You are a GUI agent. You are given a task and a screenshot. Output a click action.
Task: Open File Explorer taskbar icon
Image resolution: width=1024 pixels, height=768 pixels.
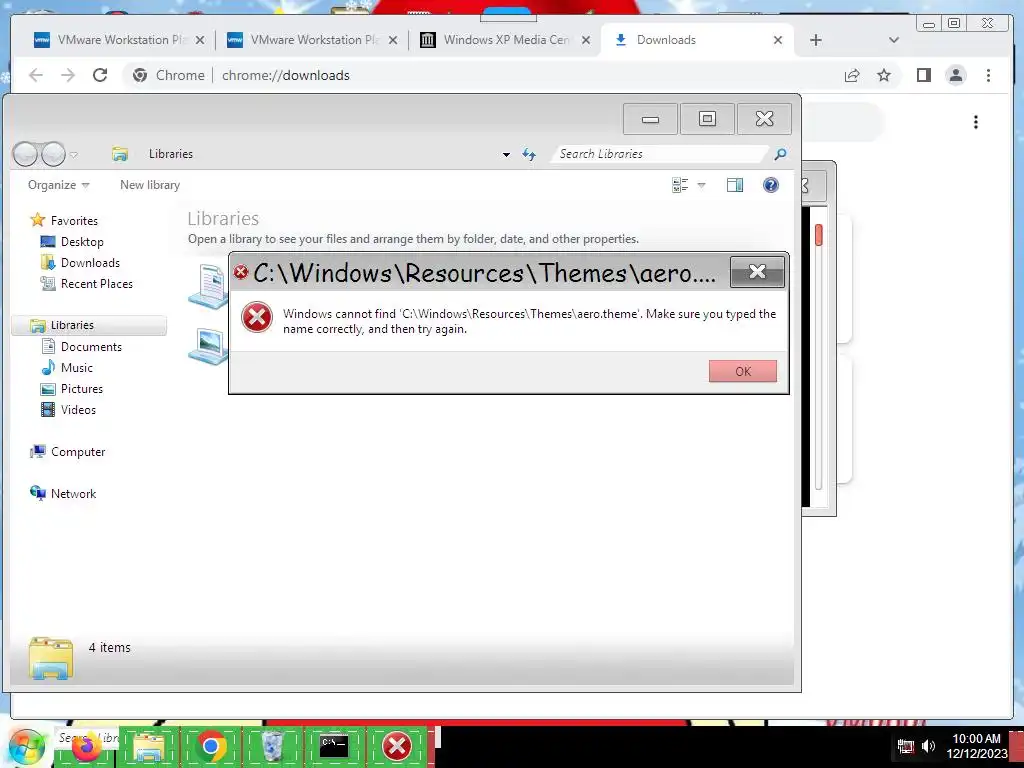point(148,746)
